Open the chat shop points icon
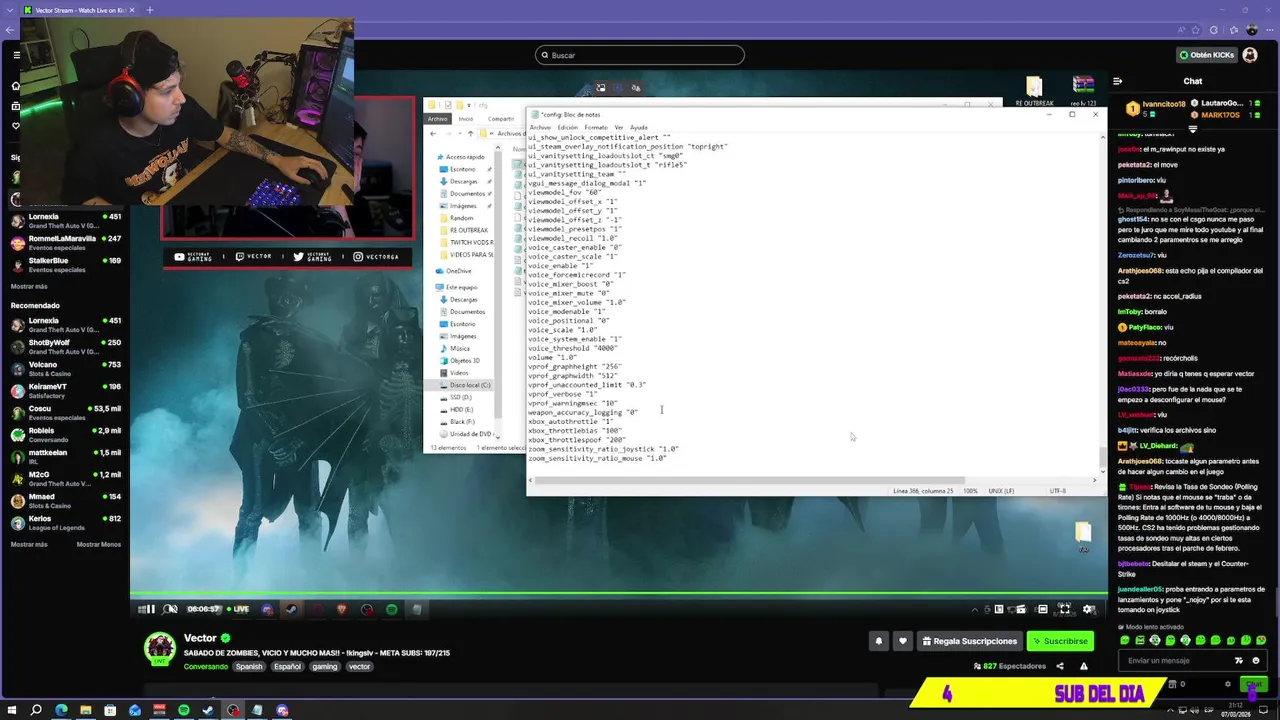Image resolution: width=1280 pixels, height=720 pixels. click(x=1173, y=684)
